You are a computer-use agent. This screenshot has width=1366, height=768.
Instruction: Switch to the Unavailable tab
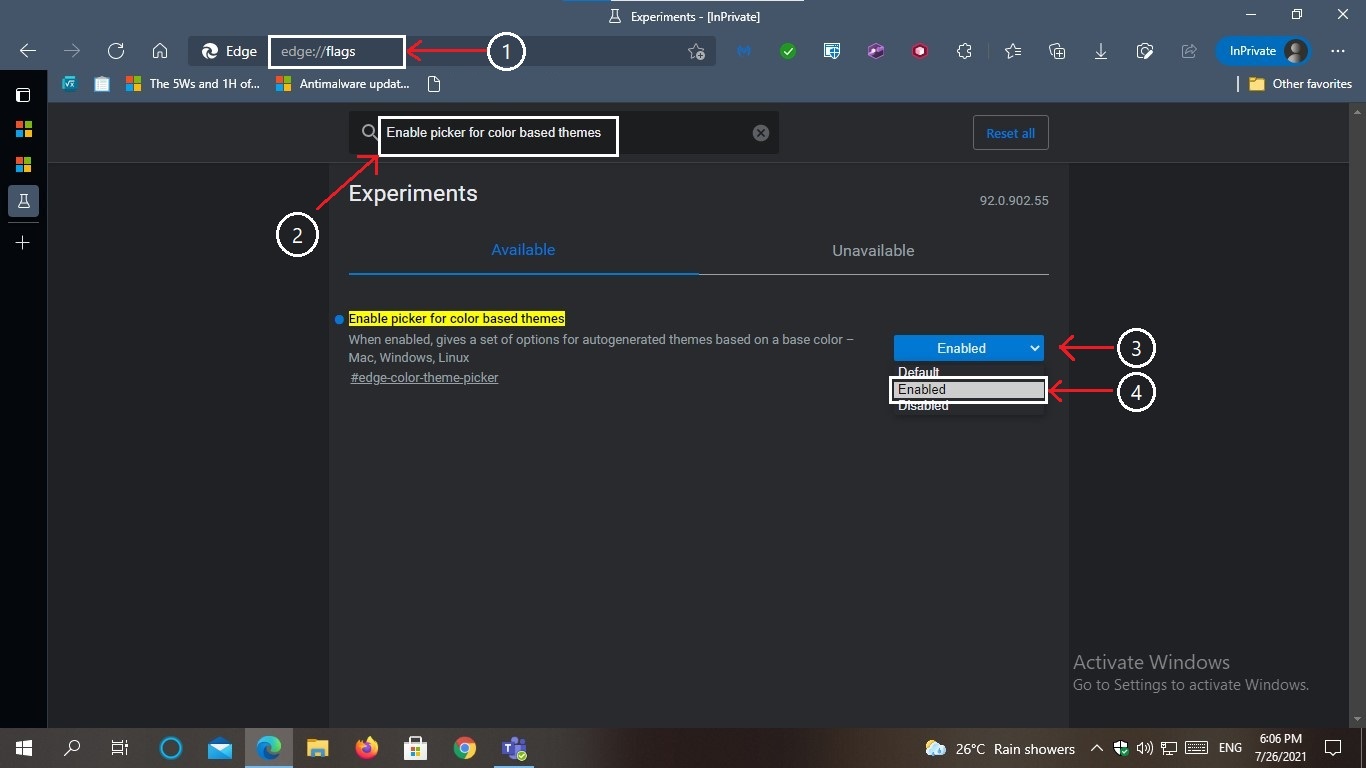point(873,250)
